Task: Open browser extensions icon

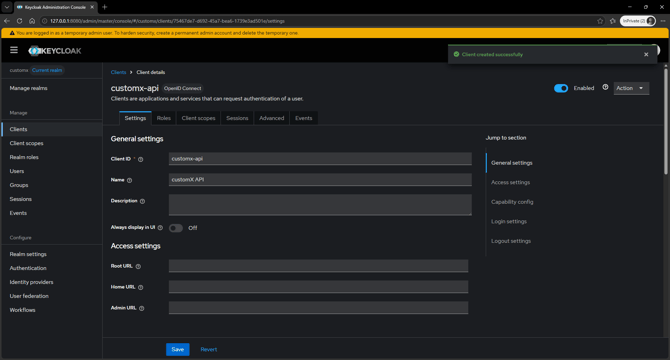Action: (613, 21)
